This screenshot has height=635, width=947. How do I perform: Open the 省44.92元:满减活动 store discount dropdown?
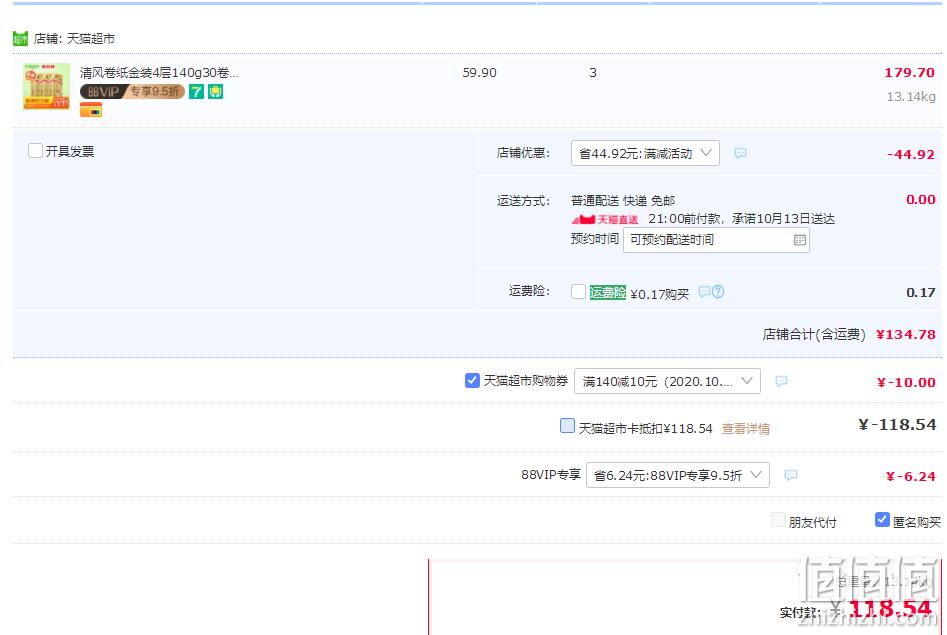(x=645, y=153)
